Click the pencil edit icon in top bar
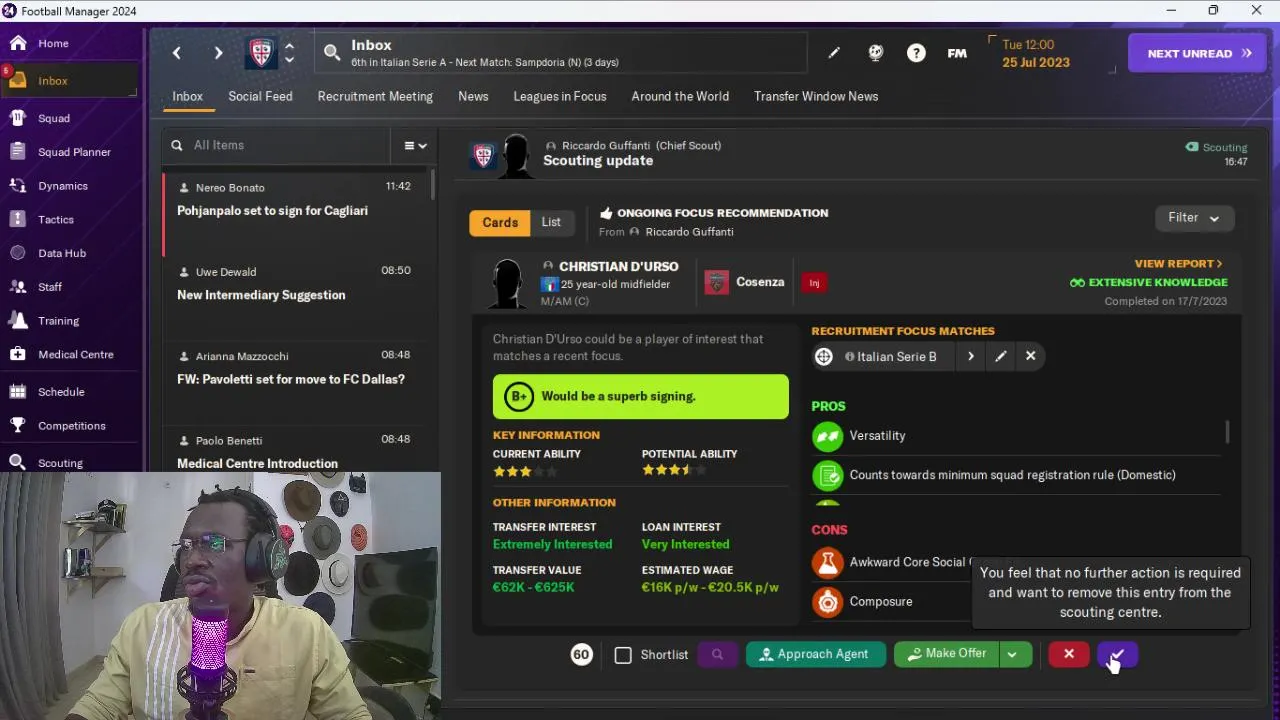Viewport: 1280px width, 720px height. point(834,53)
